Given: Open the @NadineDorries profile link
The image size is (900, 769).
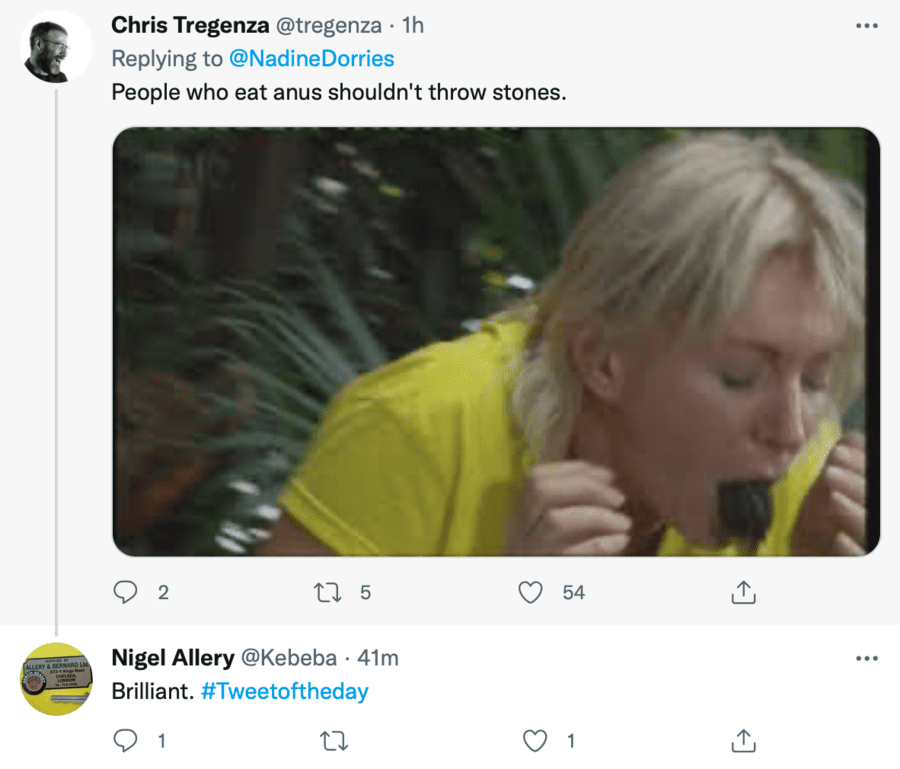Looking at the screenshot, I should (x=312, y=58).
